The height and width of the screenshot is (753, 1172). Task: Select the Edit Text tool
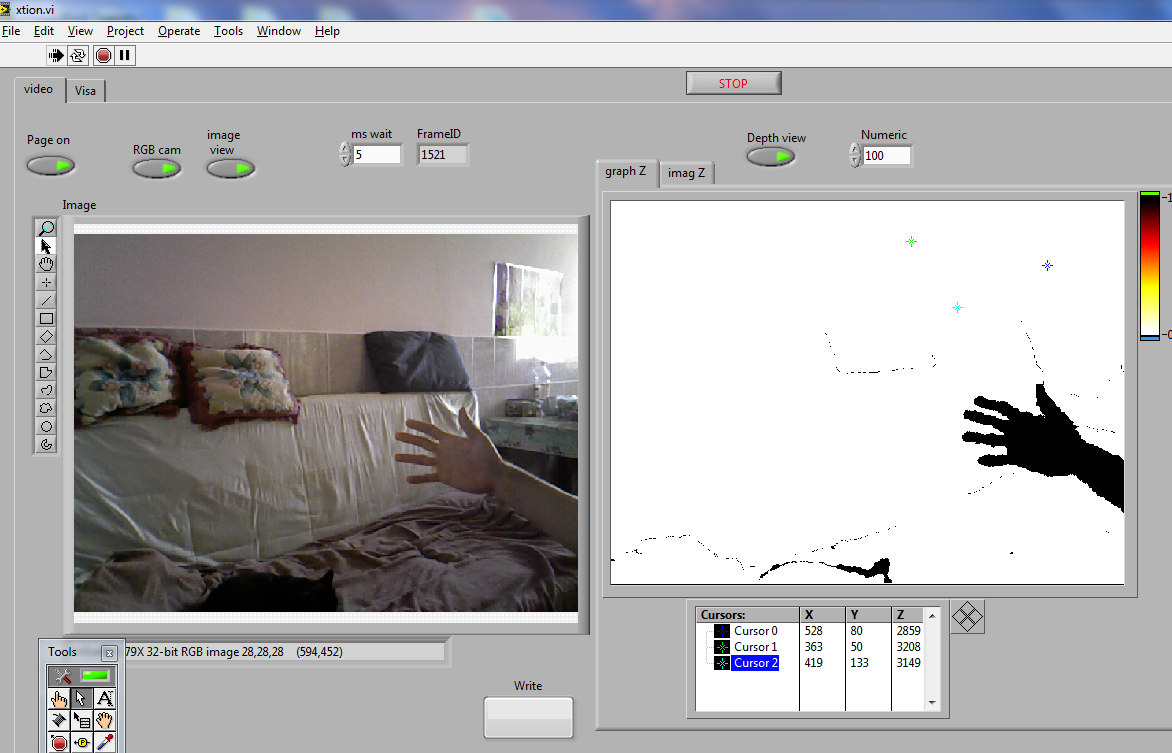[x=105, y=699]
